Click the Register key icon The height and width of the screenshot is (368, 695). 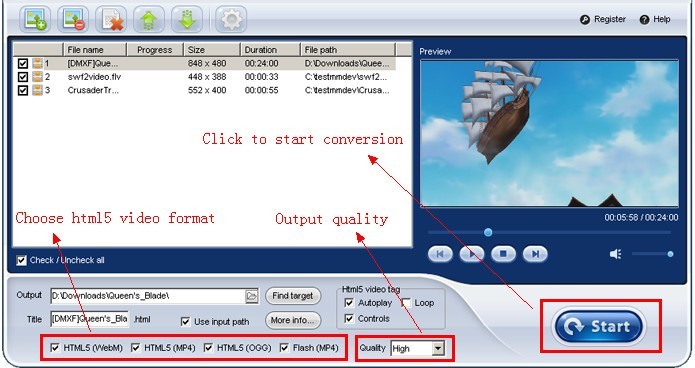(585, 20)
